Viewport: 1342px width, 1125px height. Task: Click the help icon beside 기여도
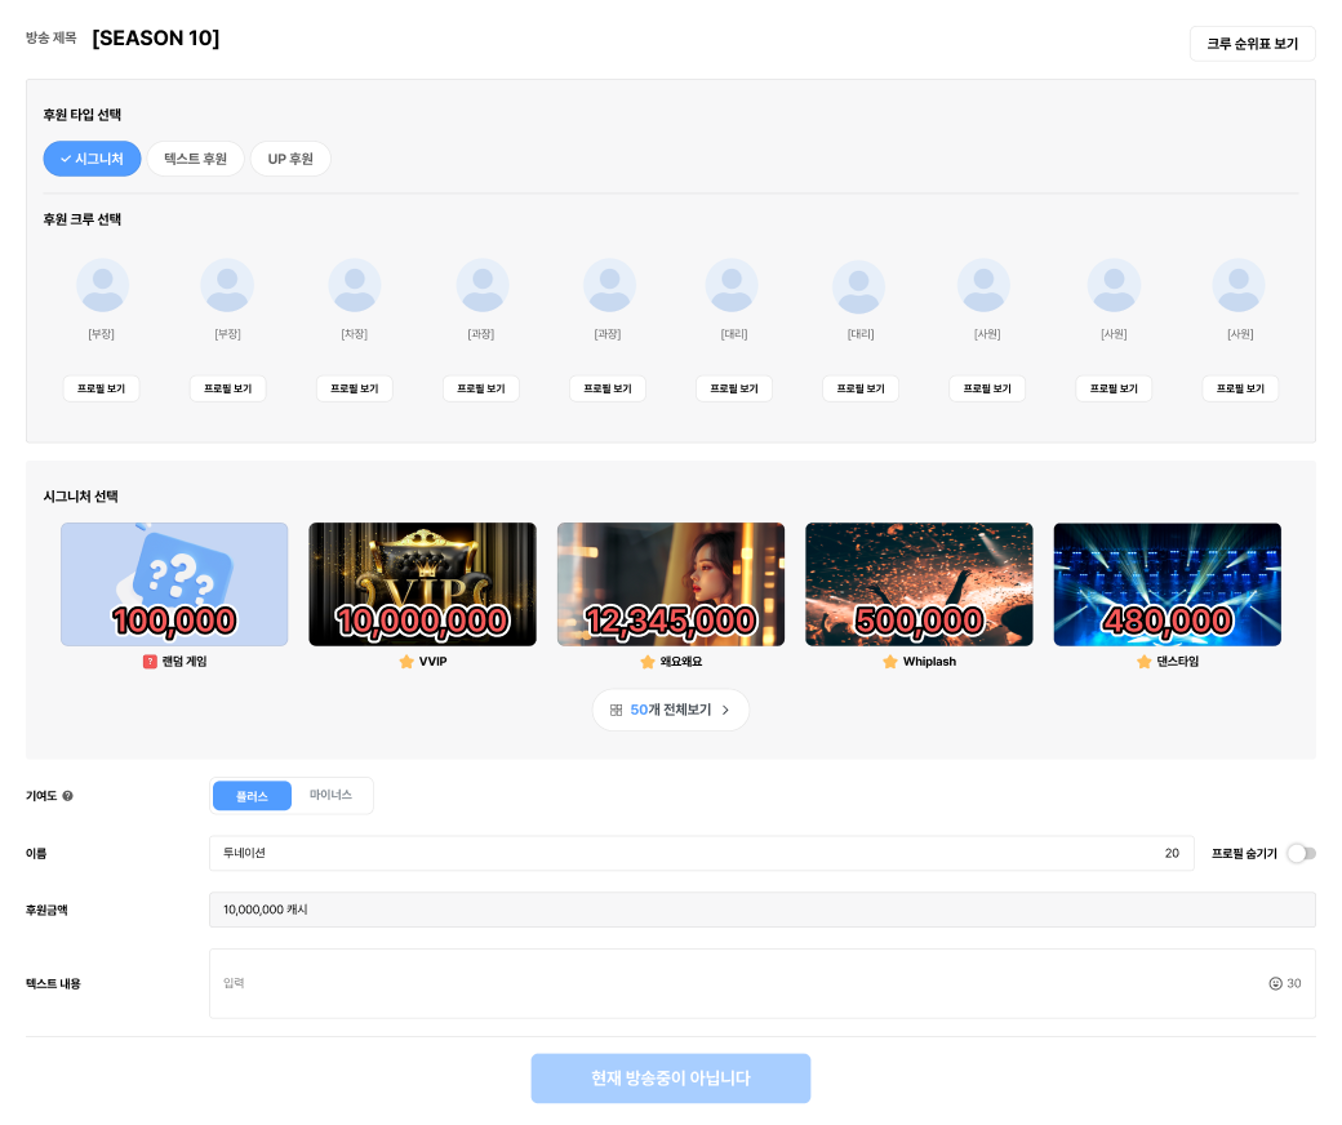pyautogui.click(x=68, y=796)
